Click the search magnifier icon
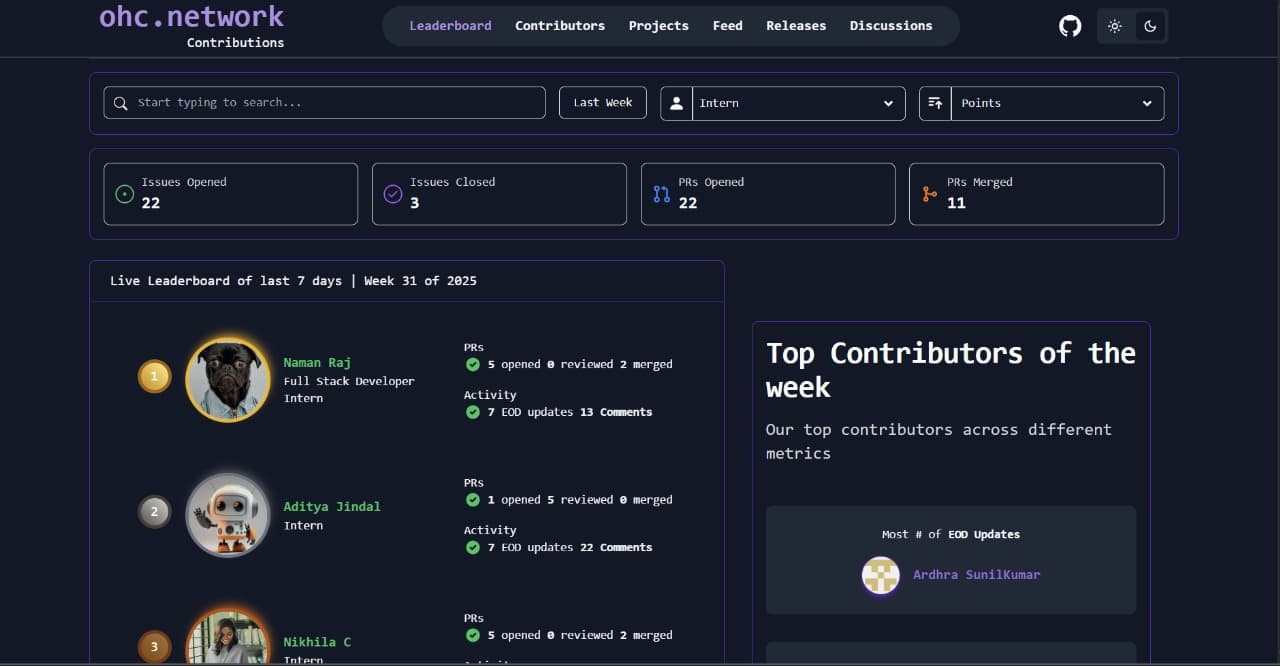 [120, 103]
